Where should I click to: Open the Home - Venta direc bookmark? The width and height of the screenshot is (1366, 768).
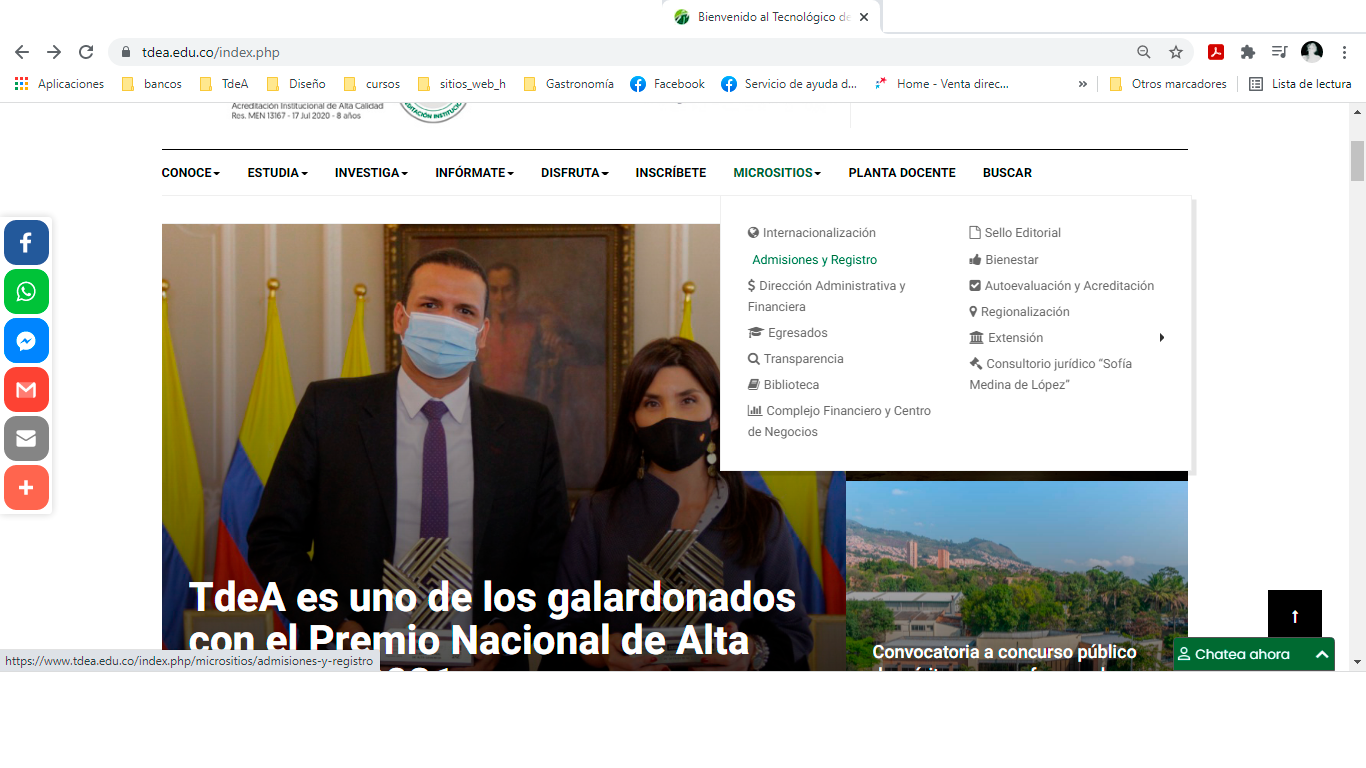(x=942, y=84)
